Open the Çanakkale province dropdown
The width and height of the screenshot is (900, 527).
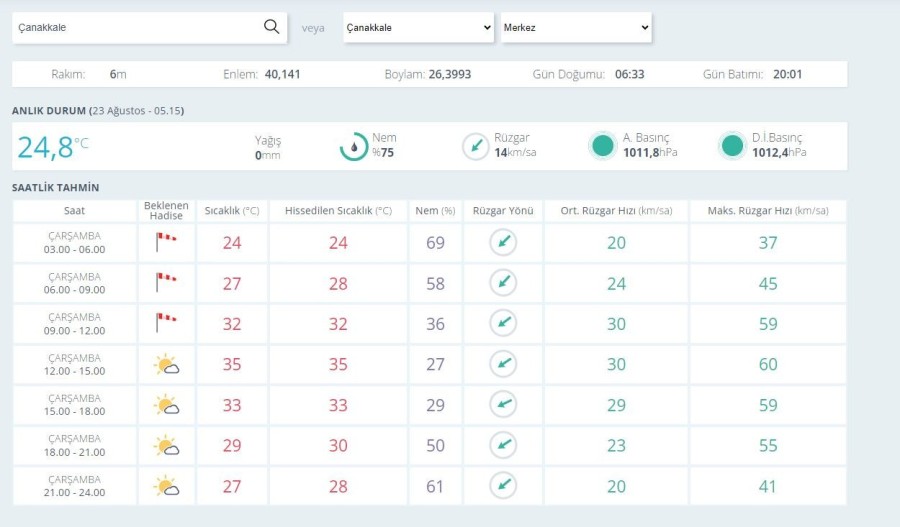[x=418, y=28]
